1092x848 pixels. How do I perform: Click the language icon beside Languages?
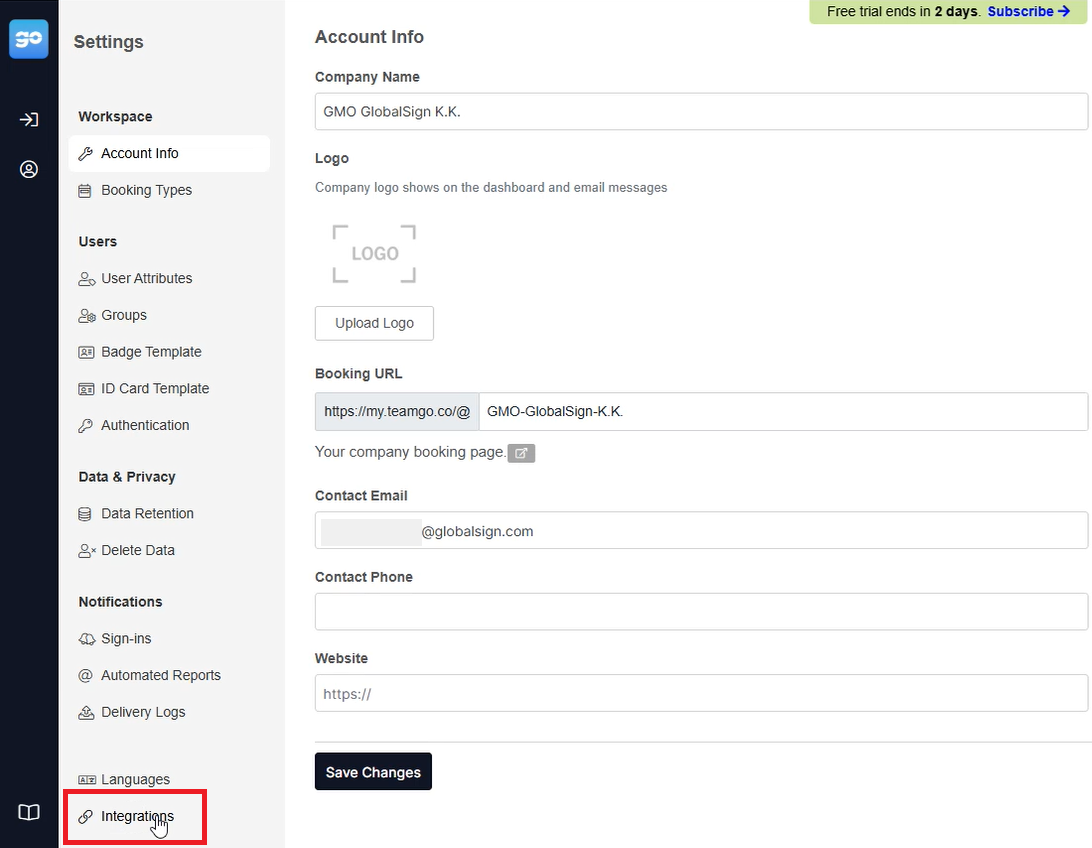point(87,780)
